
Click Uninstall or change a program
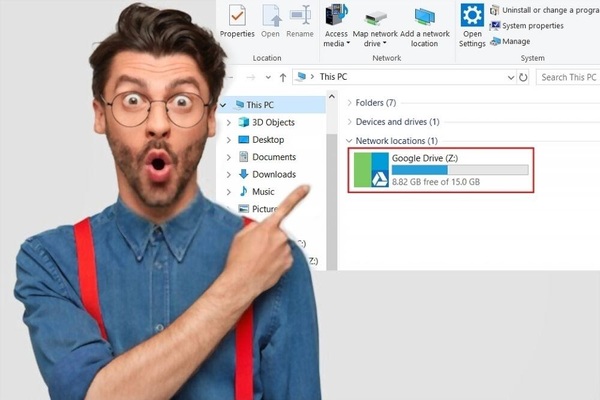click(545, 10)
